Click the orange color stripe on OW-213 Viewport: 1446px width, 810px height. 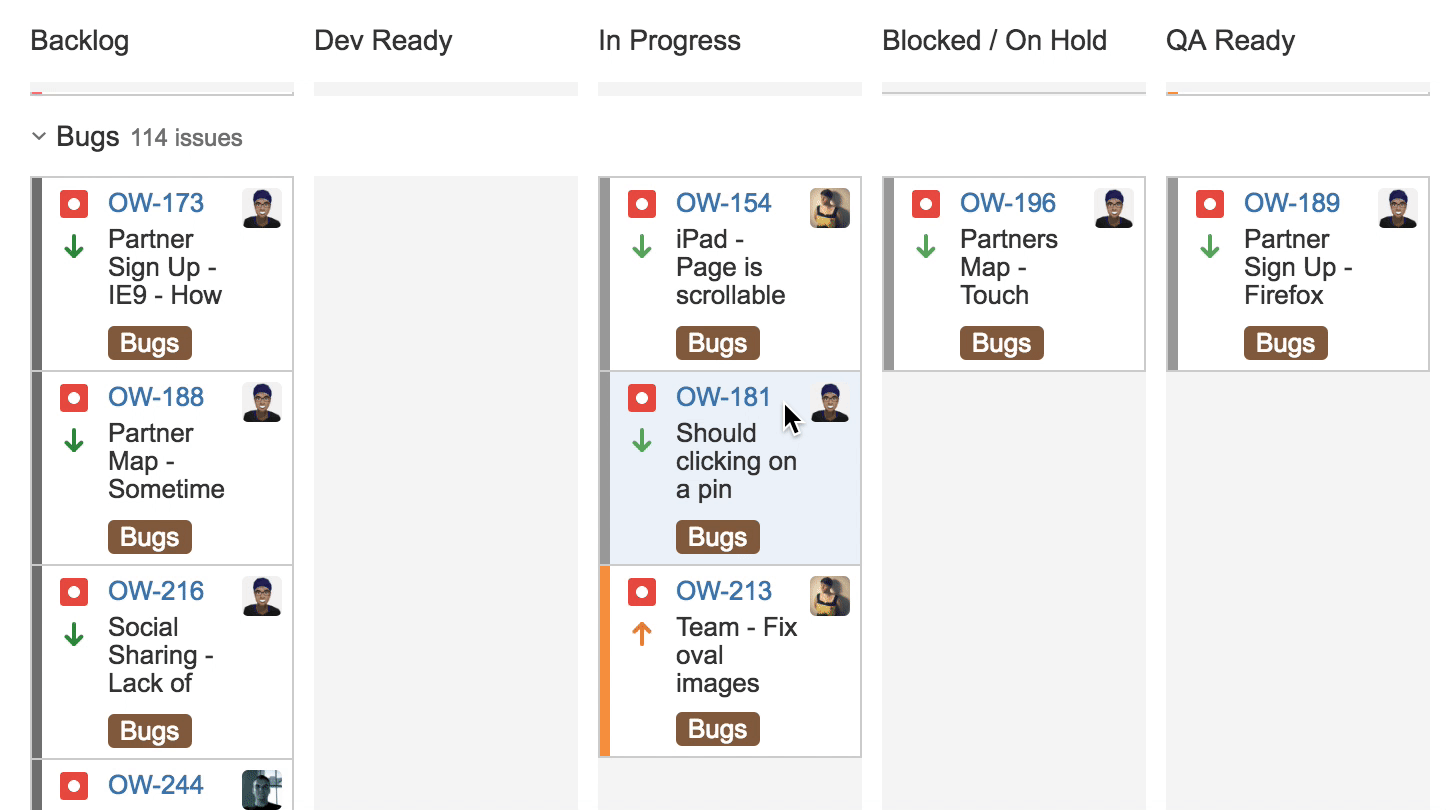click(604, 662)
